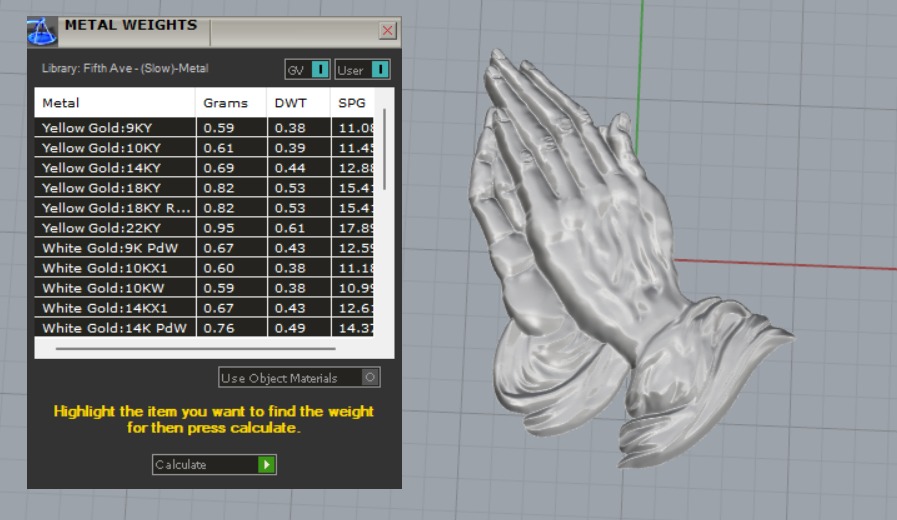Click the Metal Weights scale icon

pyautogui.click(x=42, y=31)
